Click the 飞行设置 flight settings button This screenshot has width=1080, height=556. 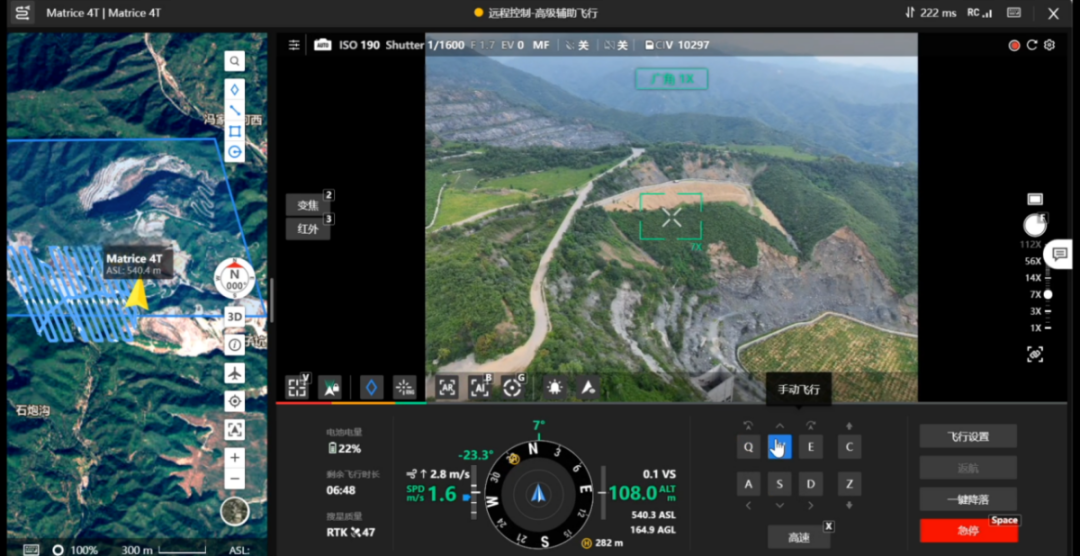[x=968, y=436]
